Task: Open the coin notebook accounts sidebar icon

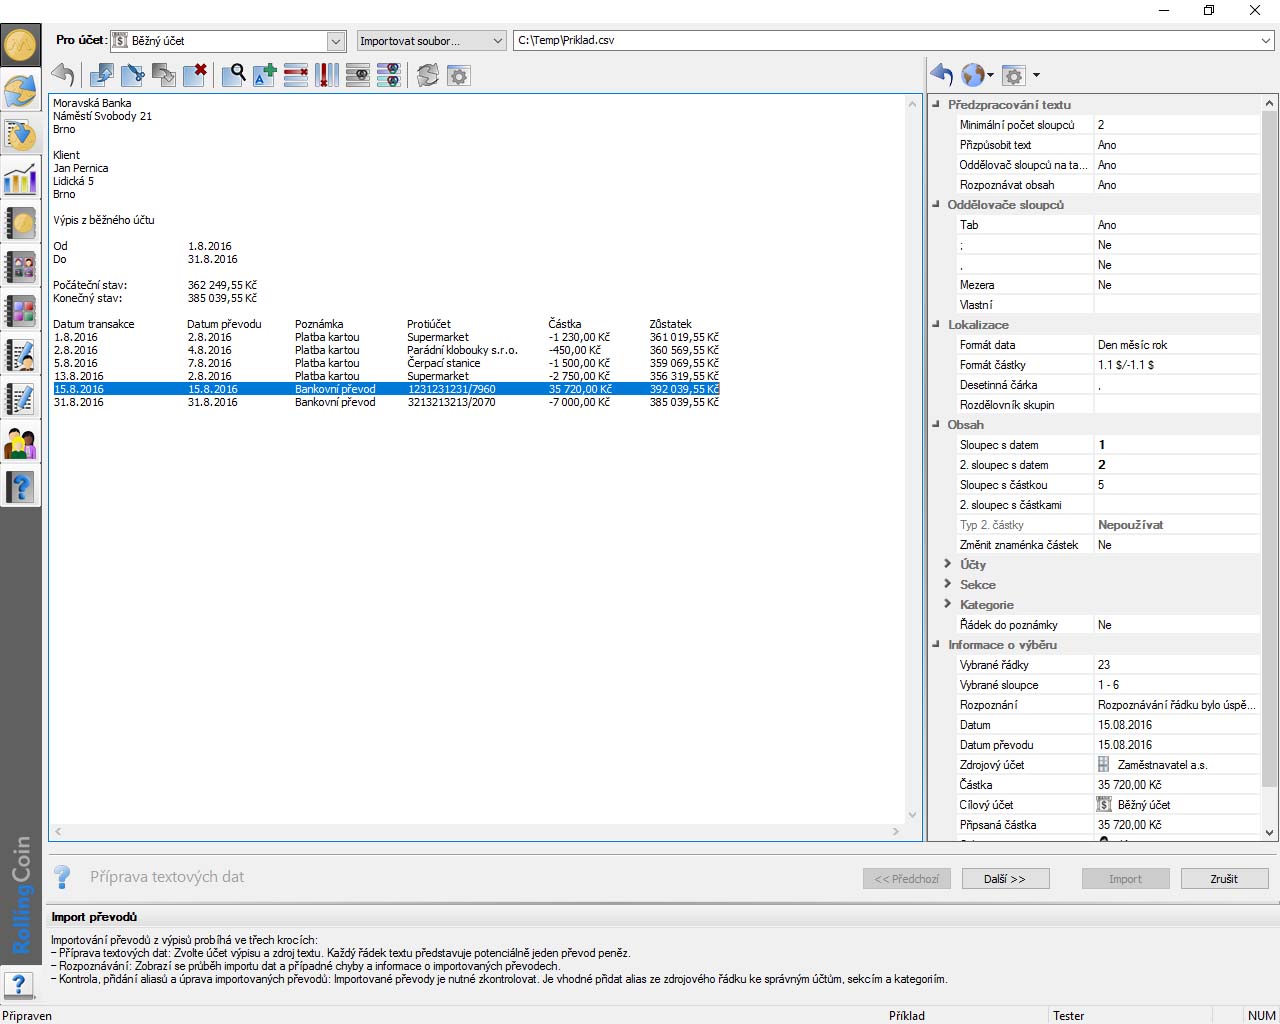Action: coord(20,223)
